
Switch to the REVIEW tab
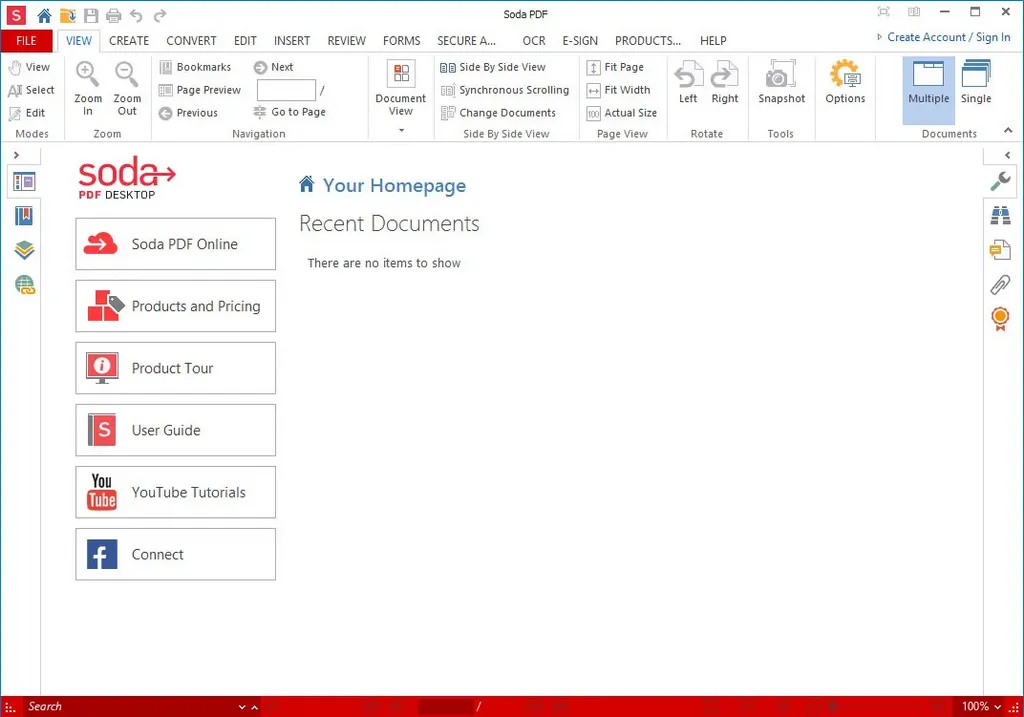pos(346,40)
